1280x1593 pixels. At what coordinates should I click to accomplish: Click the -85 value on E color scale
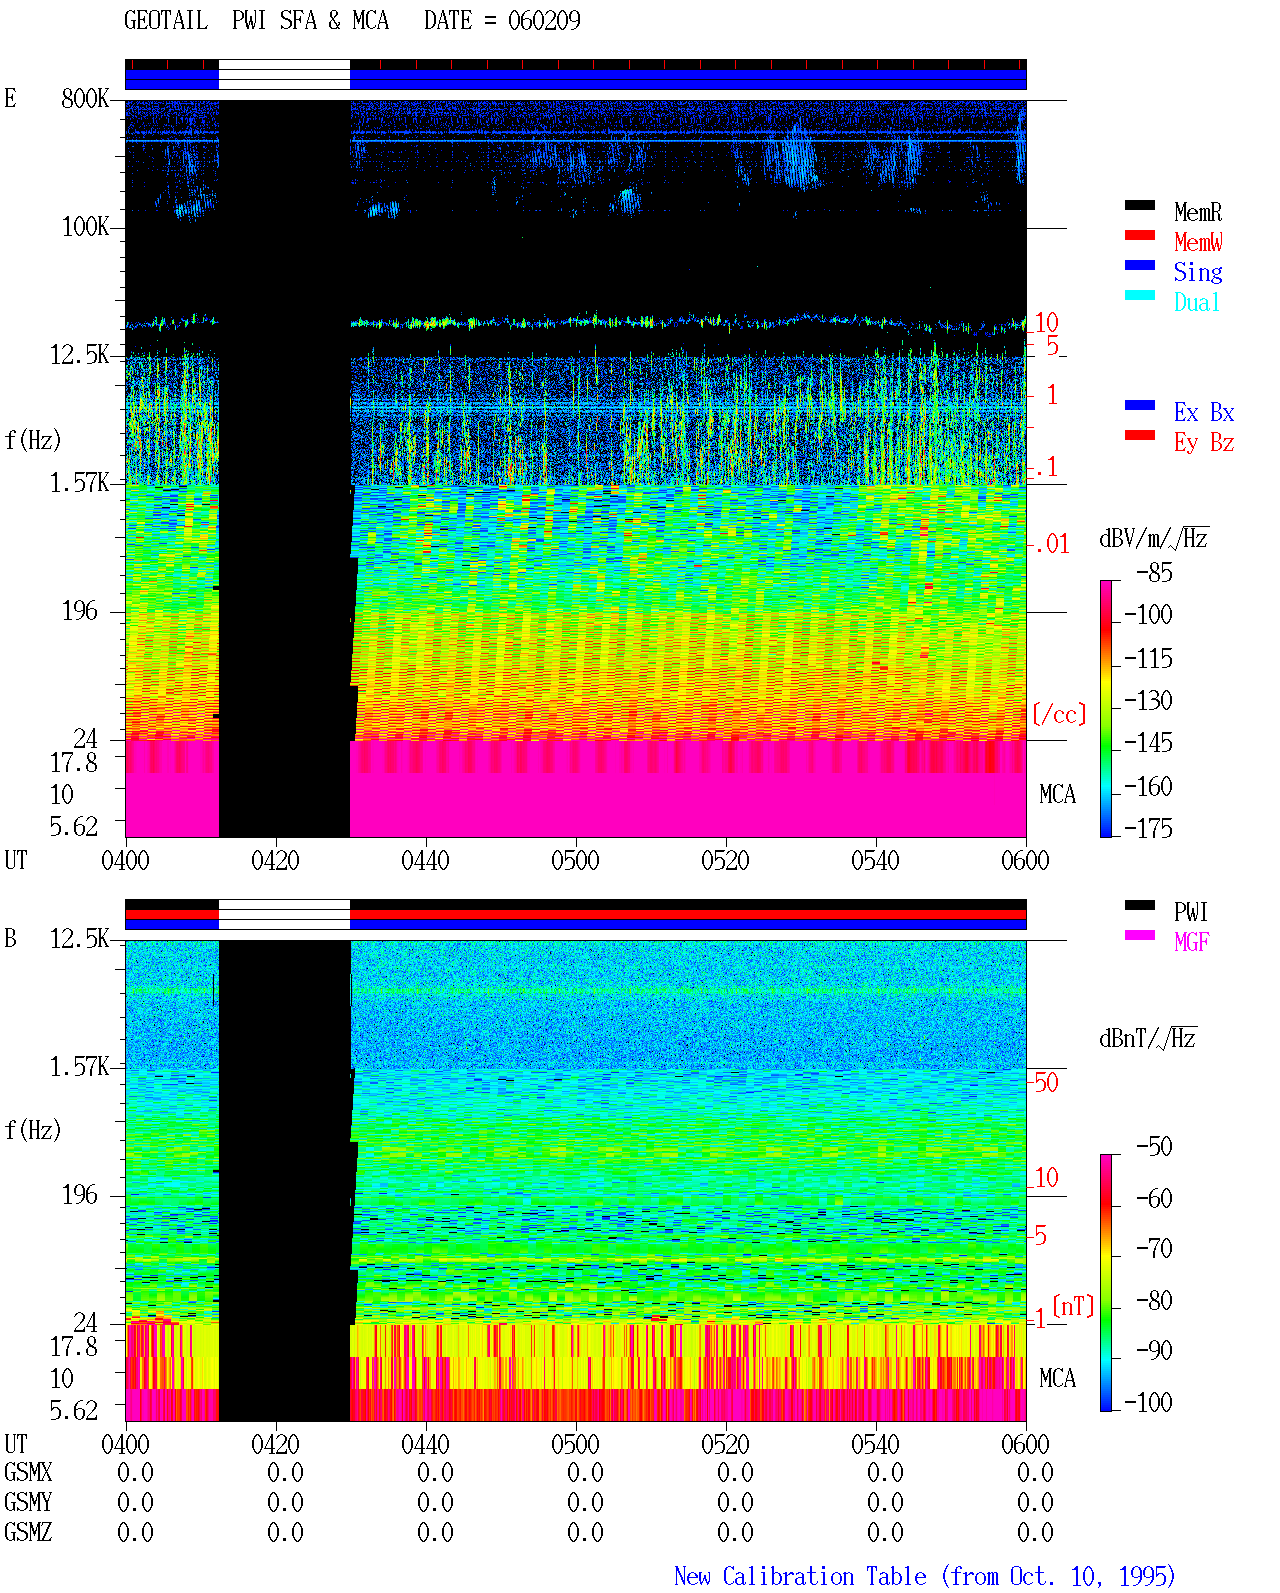pos(1154,573)
